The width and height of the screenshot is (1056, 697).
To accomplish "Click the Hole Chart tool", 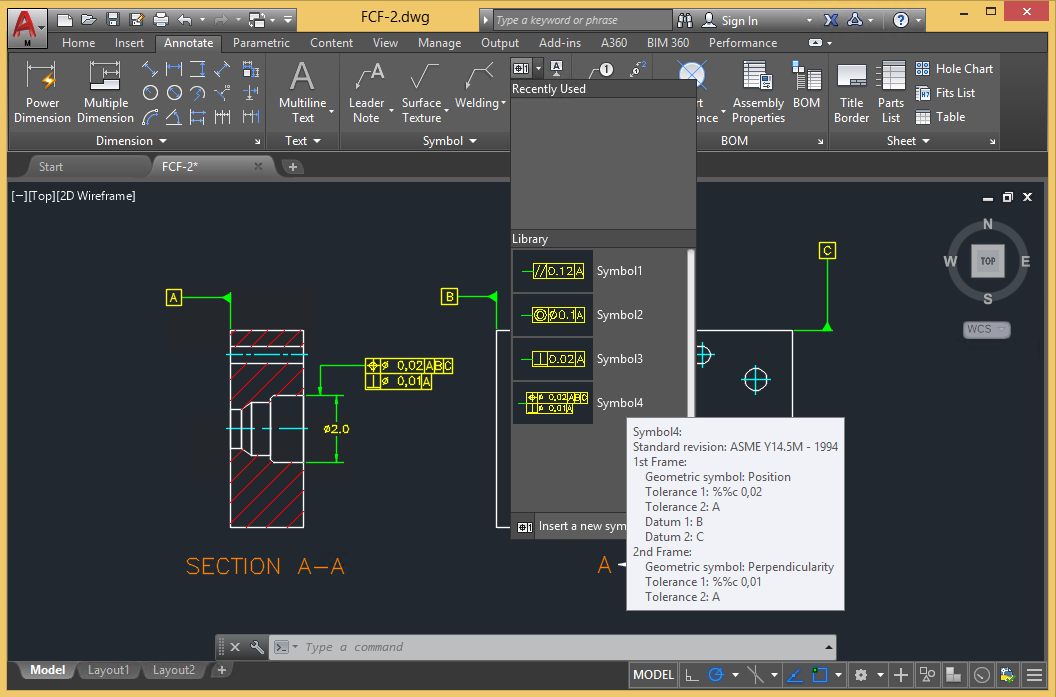I will pos(954,69).
